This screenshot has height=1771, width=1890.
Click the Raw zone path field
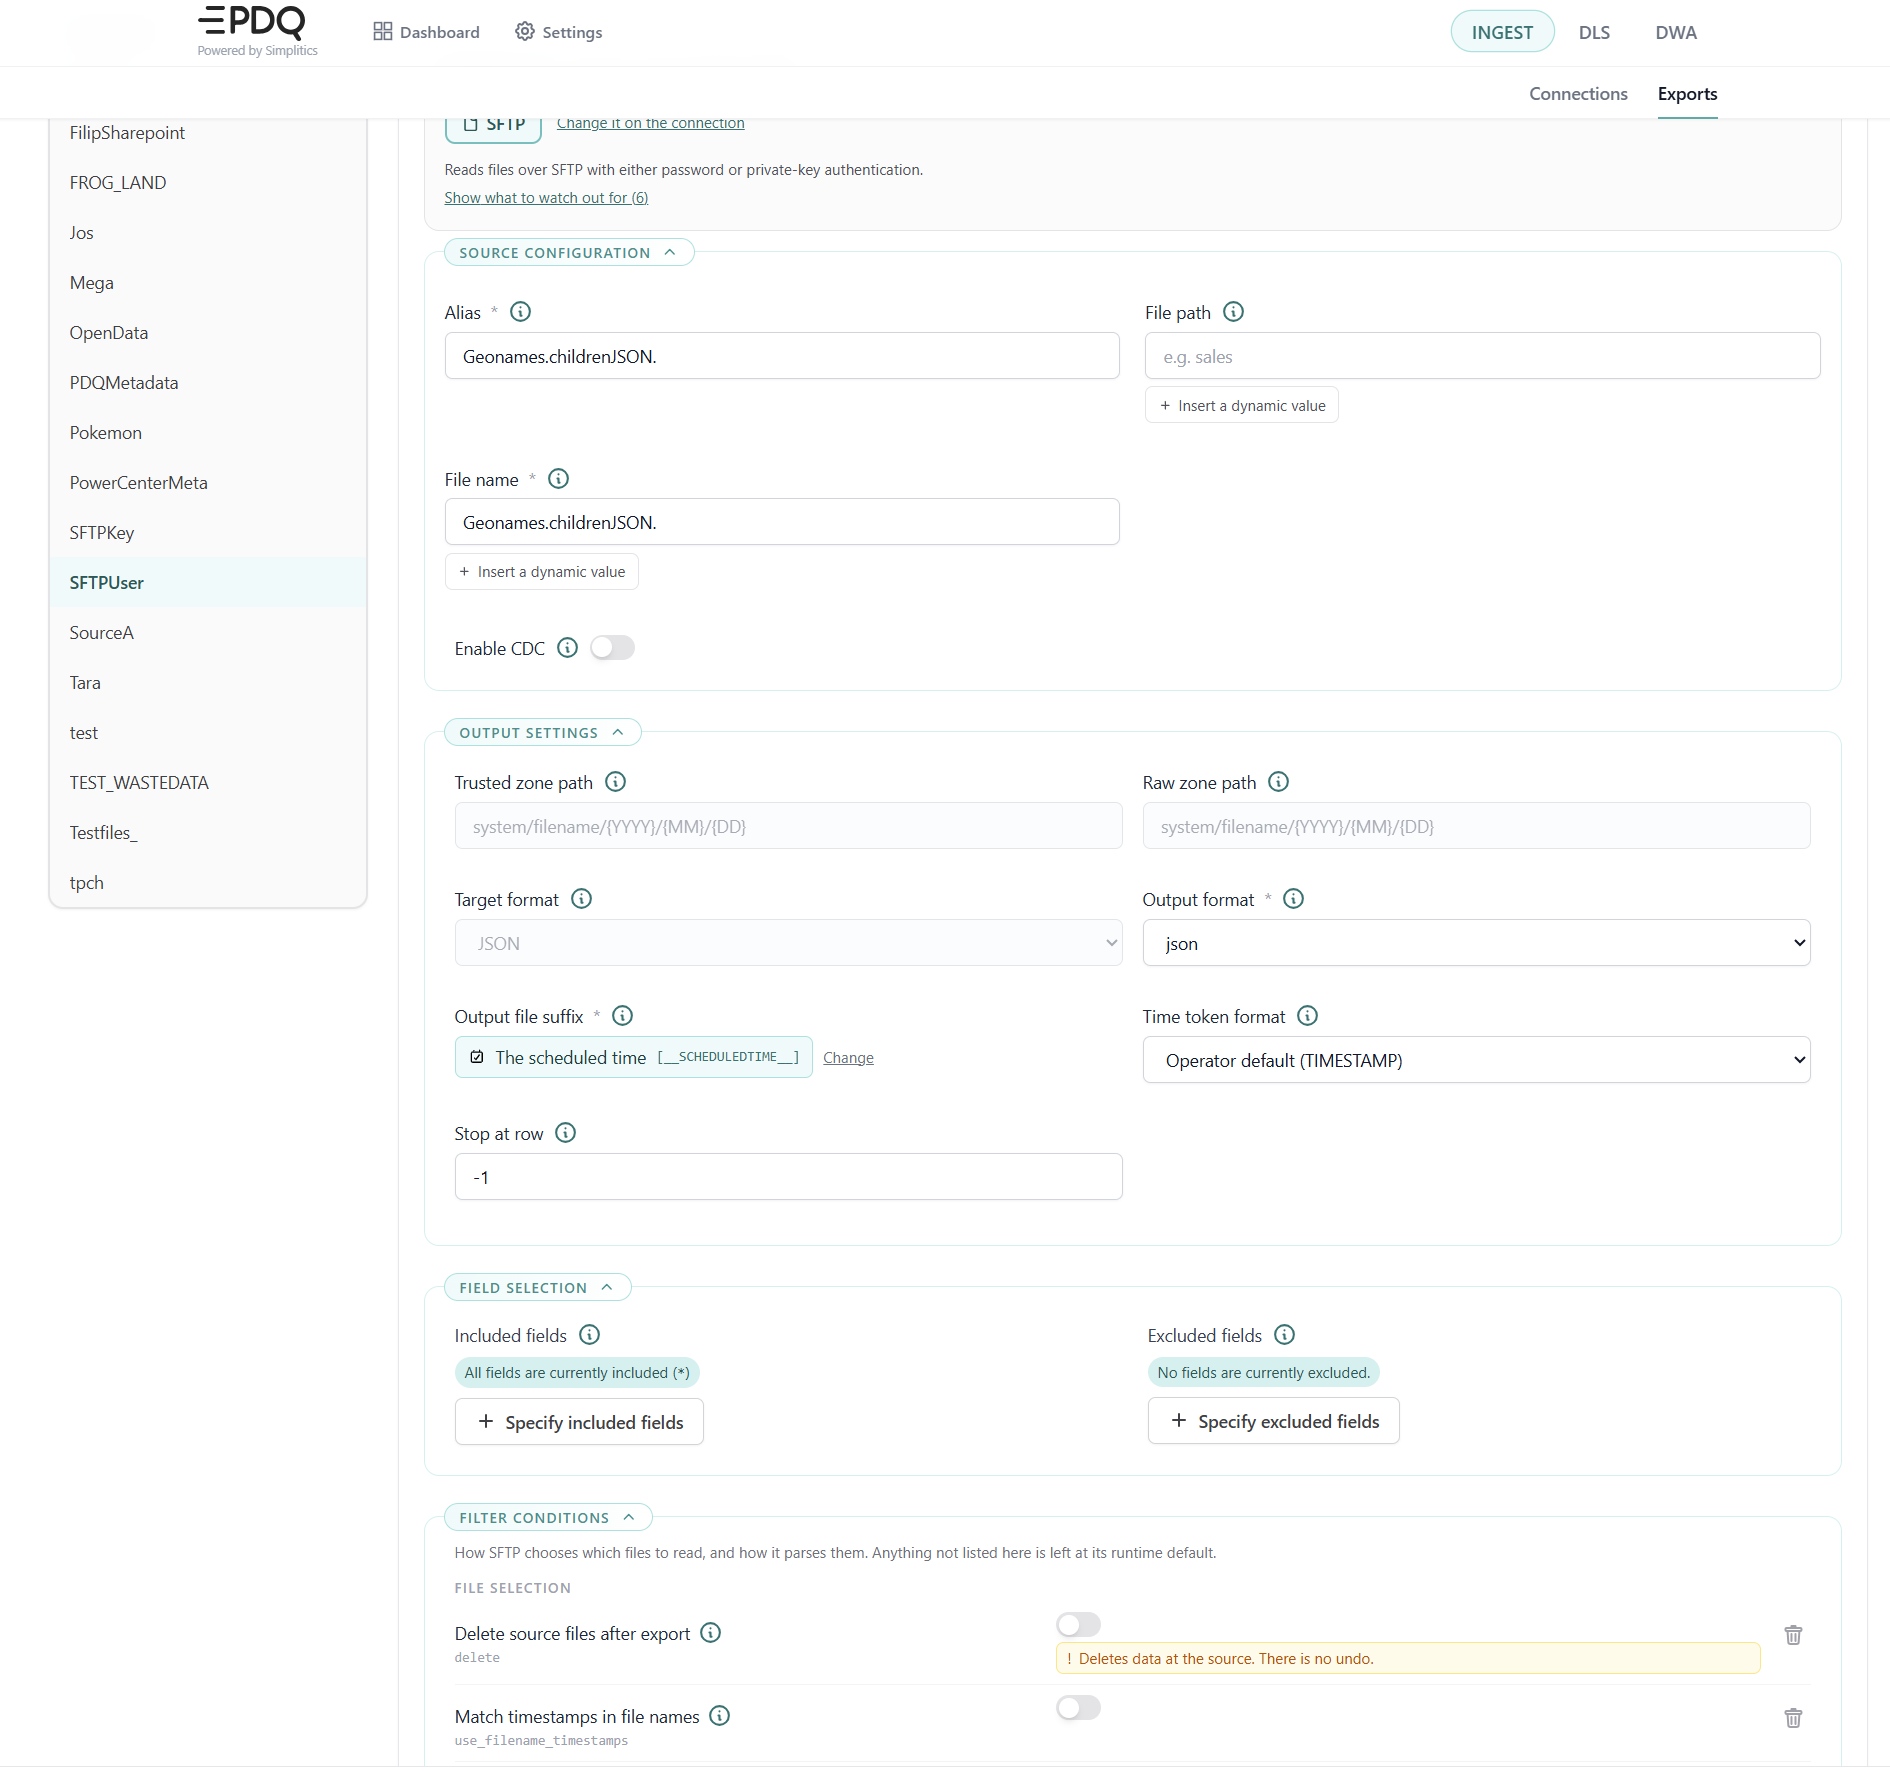coord(1476,826)
